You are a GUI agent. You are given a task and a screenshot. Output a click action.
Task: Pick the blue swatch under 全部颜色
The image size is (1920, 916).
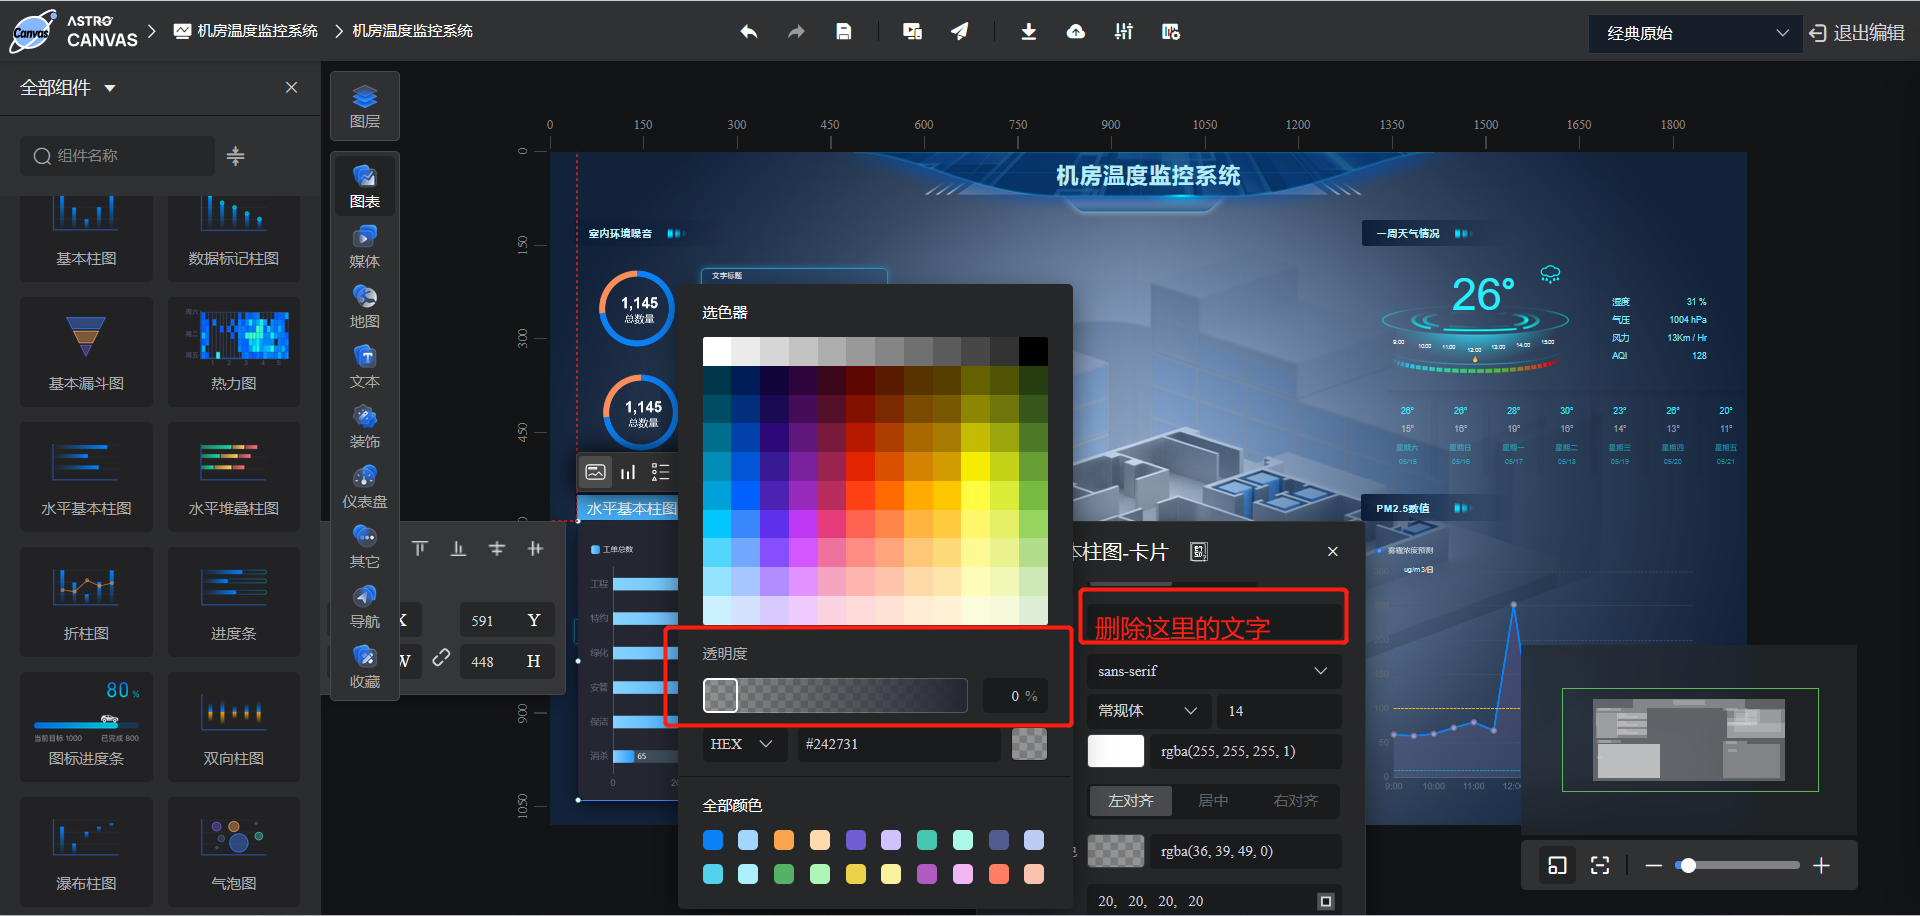pos(712,840)
